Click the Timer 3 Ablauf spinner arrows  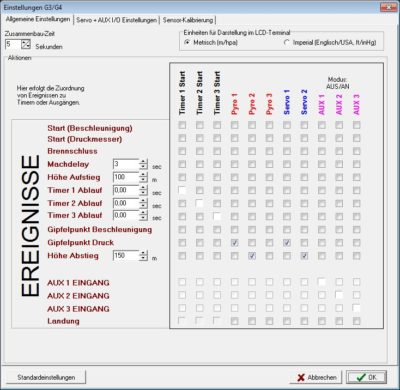pyautogui.click(x=143, y=215)
